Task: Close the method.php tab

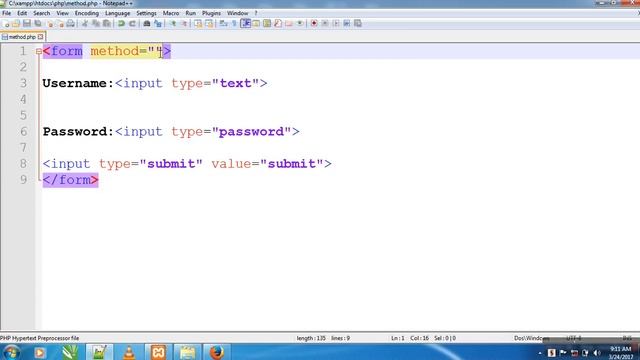Action: [40, 37]
